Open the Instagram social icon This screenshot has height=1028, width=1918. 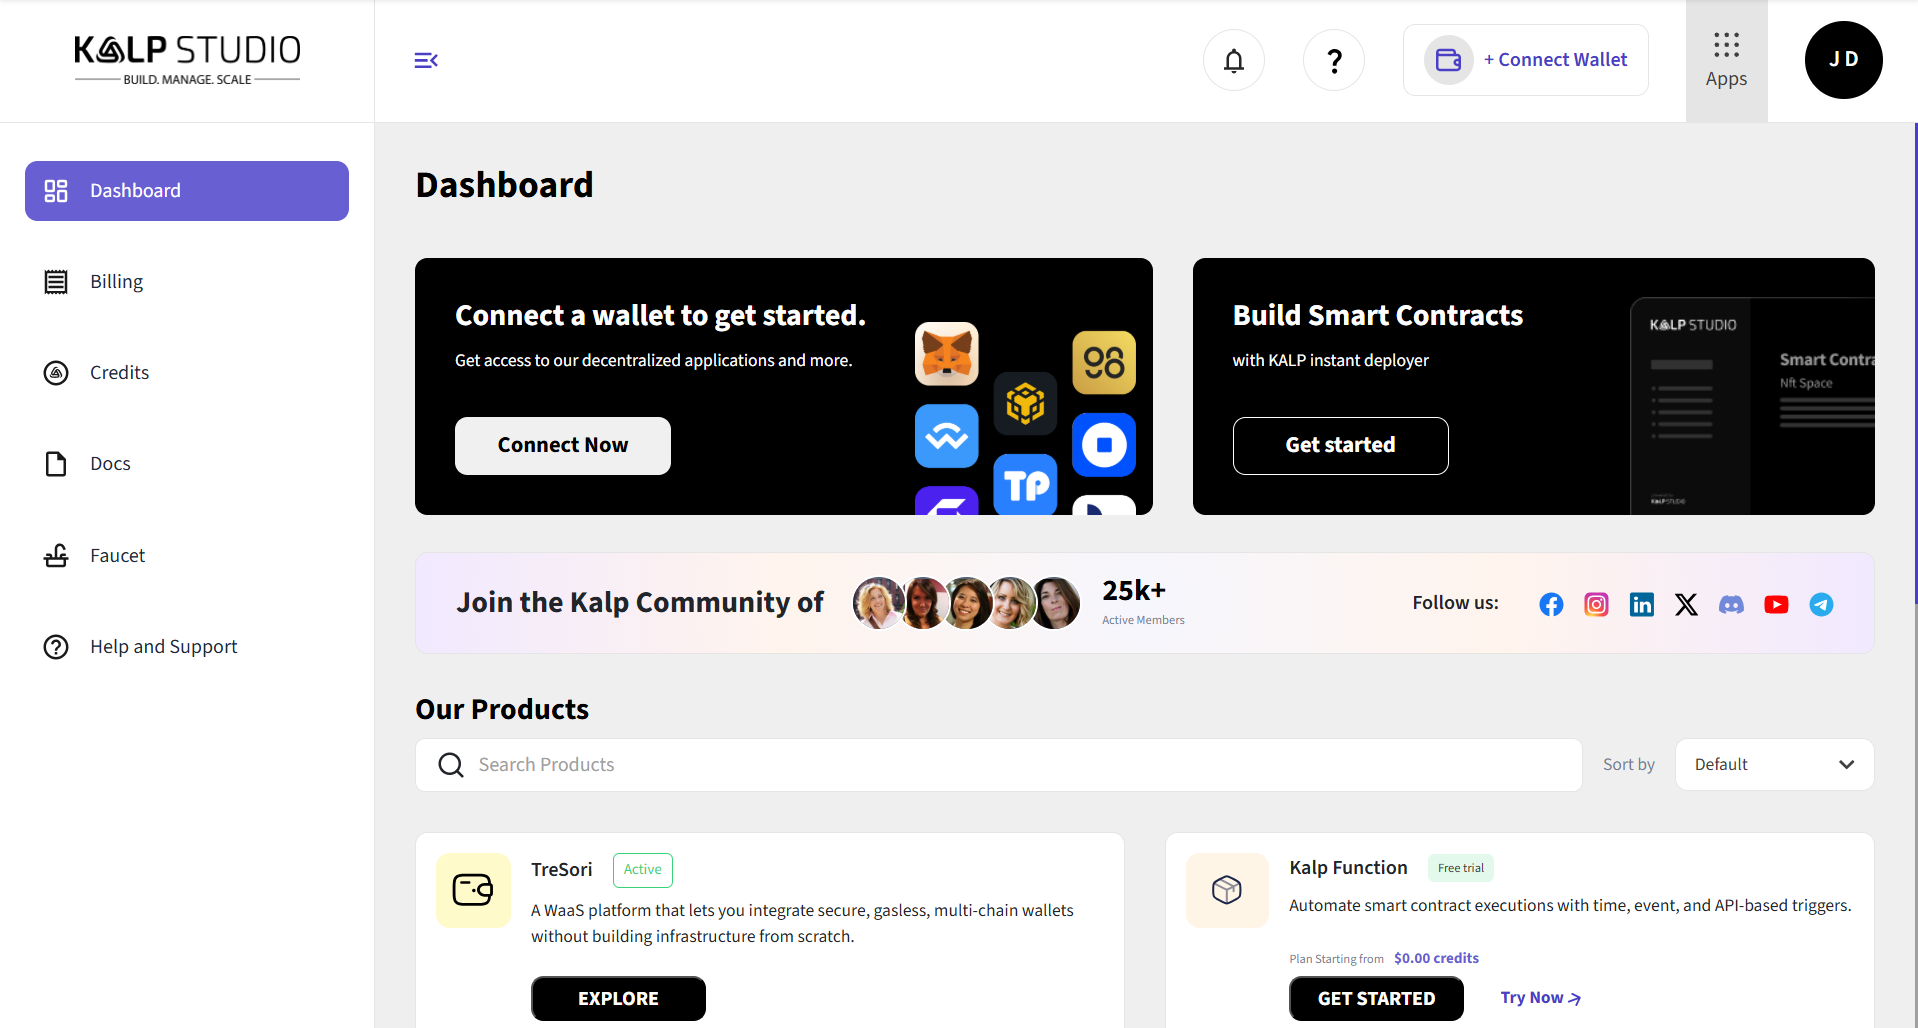point(1596,604)
